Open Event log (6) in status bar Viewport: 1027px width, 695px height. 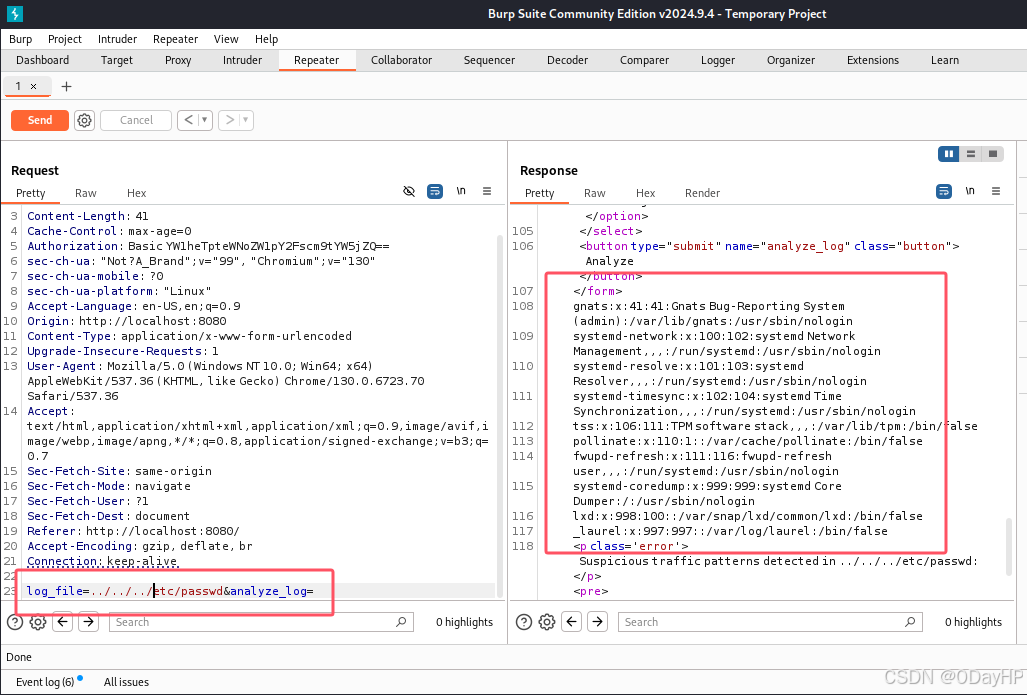(45, 682)
